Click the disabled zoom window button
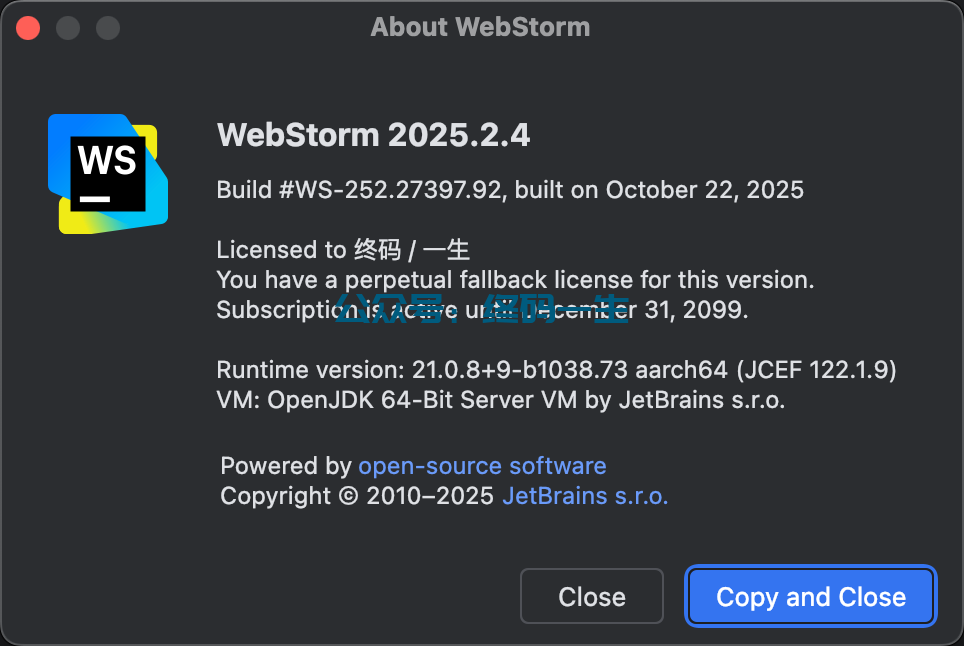The height and width of the screenshot is (646, 964). tap(107, 27)
